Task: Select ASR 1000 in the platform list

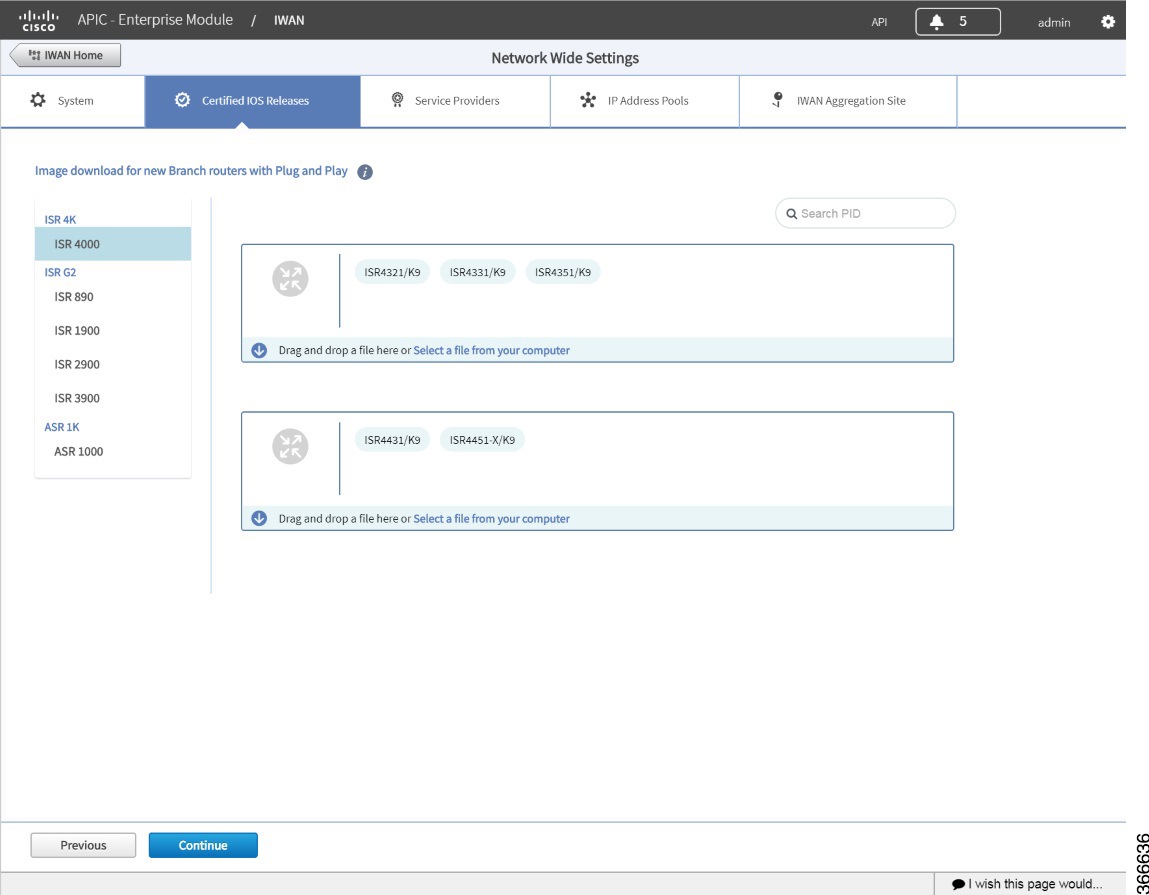Action: pos(113,452)
